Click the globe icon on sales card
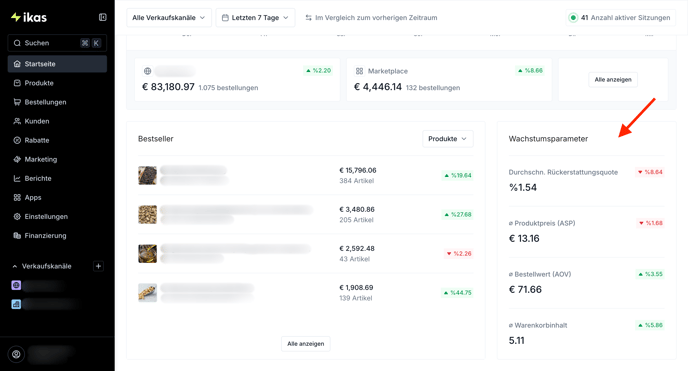 [x=147, y=71]
